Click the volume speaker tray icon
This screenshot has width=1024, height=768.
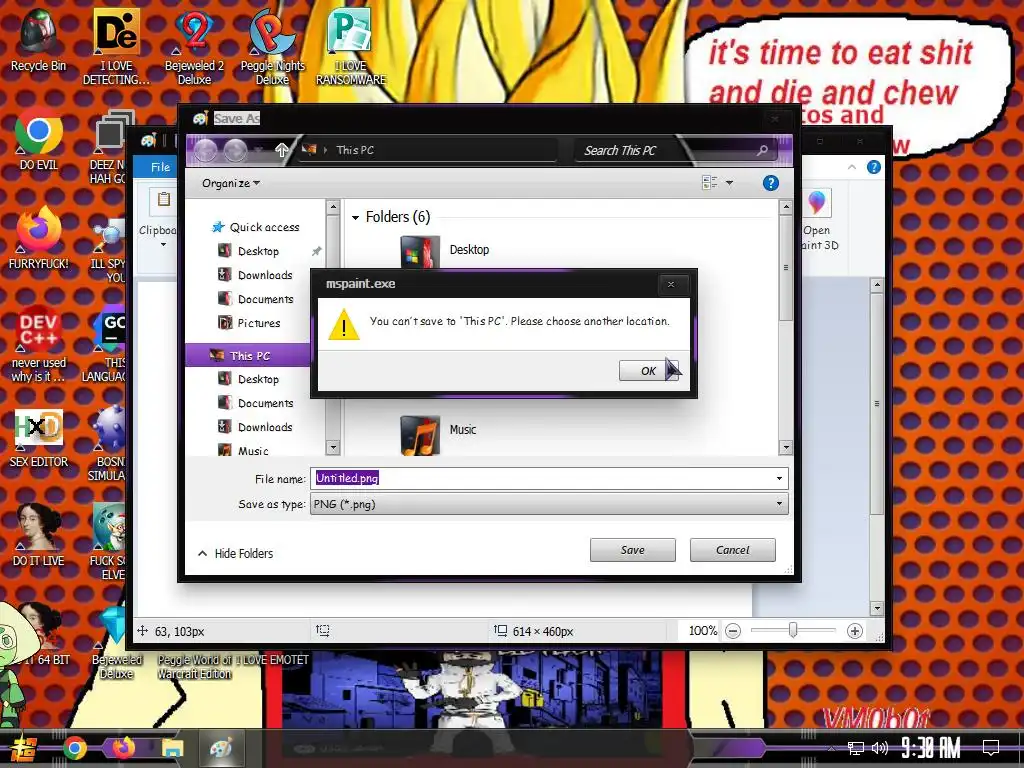pyautogui.click(x=880, y=748)
